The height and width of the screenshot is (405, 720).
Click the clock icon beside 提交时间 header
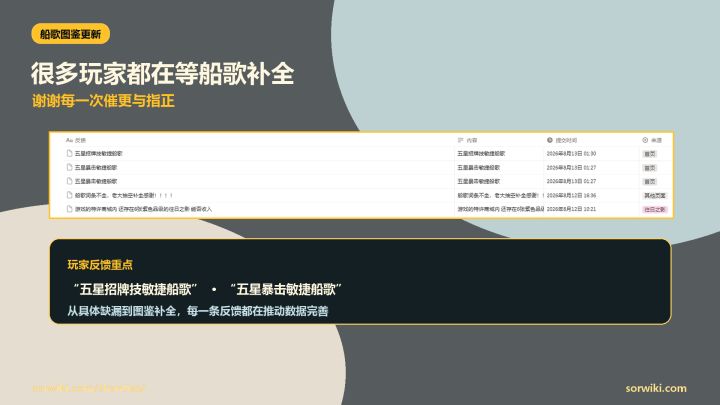coord(550,140)
